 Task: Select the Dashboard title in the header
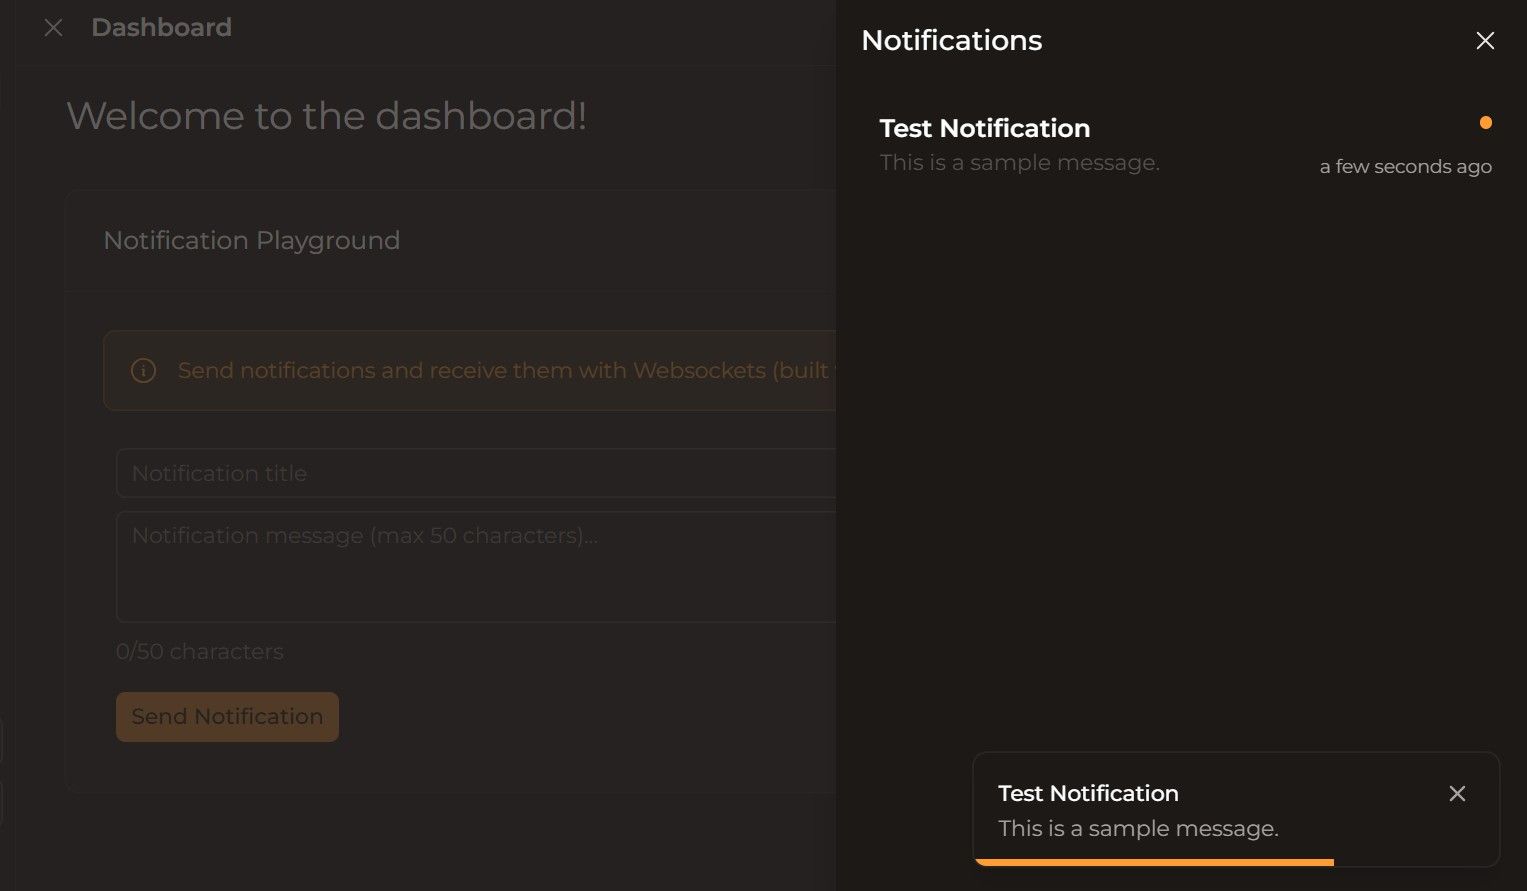[x=161, y=27]
